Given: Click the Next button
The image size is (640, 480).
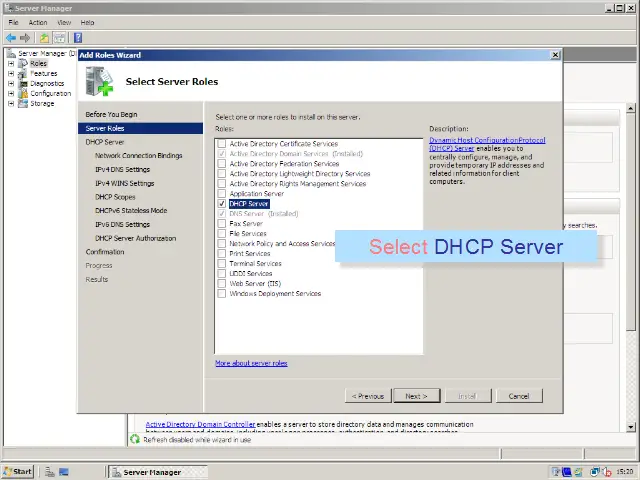Looking at the screenshot, I should point(417,396).
